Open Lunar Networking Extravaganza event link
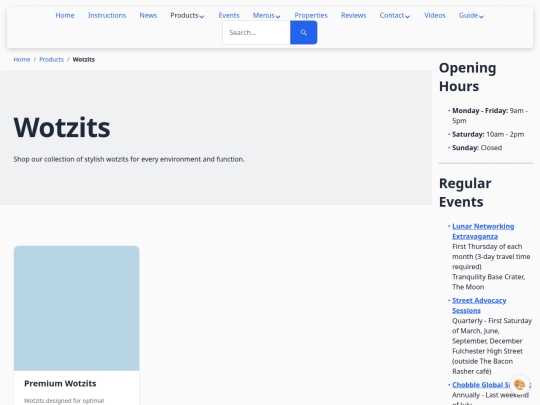The height and width of the screenshot is (405, 540). tap(483, 231)
